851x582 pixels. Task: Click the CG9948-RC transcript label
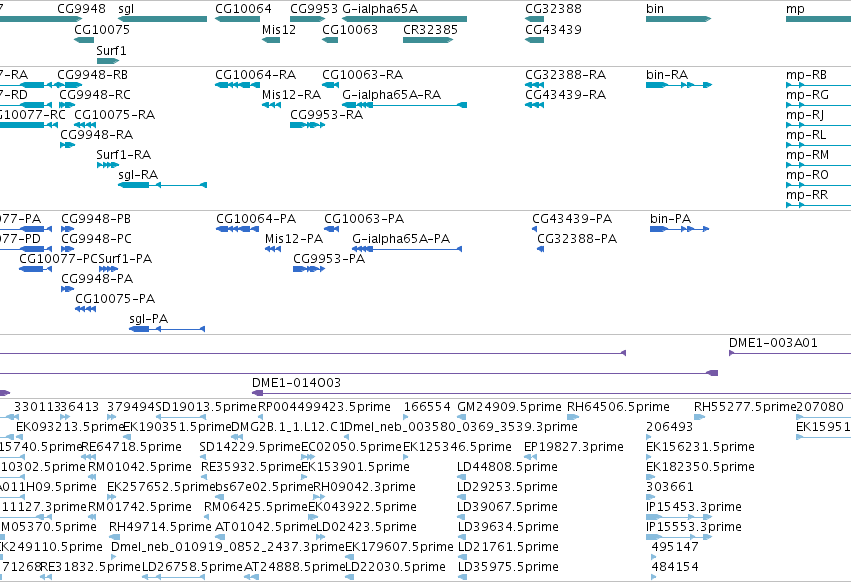click(95, 94)
